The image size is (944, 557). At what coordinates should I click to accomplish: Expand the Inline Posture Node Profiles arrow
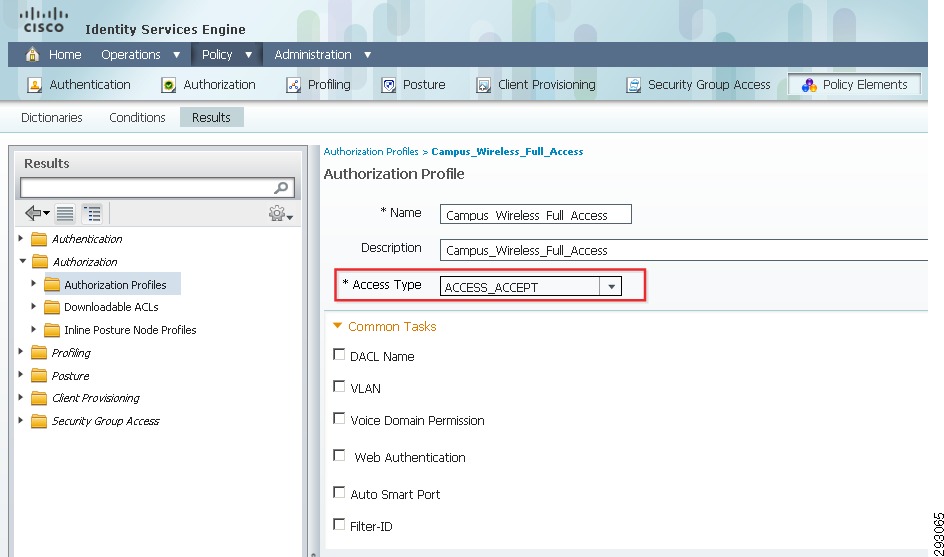(34, 329)
